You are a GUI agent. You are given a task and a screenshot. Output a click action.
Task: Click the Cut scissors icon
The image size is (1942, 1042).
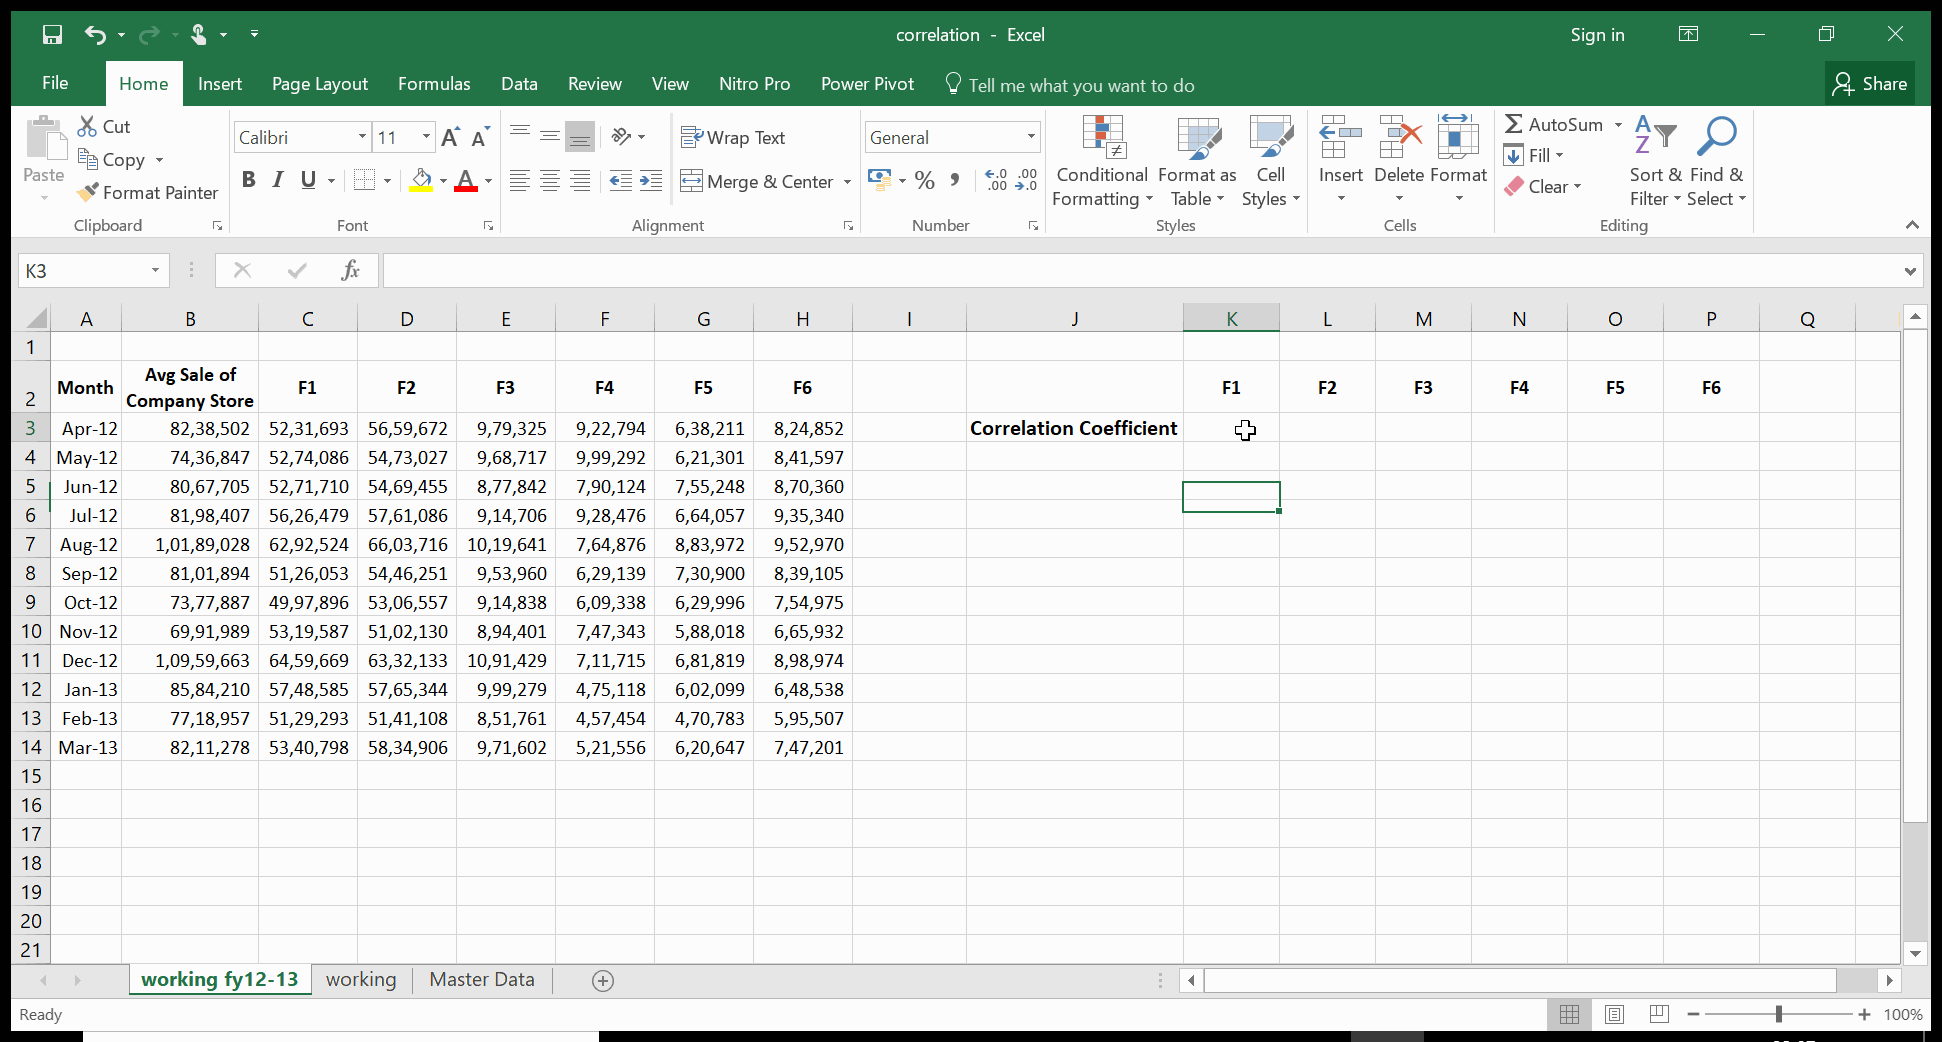88,126
